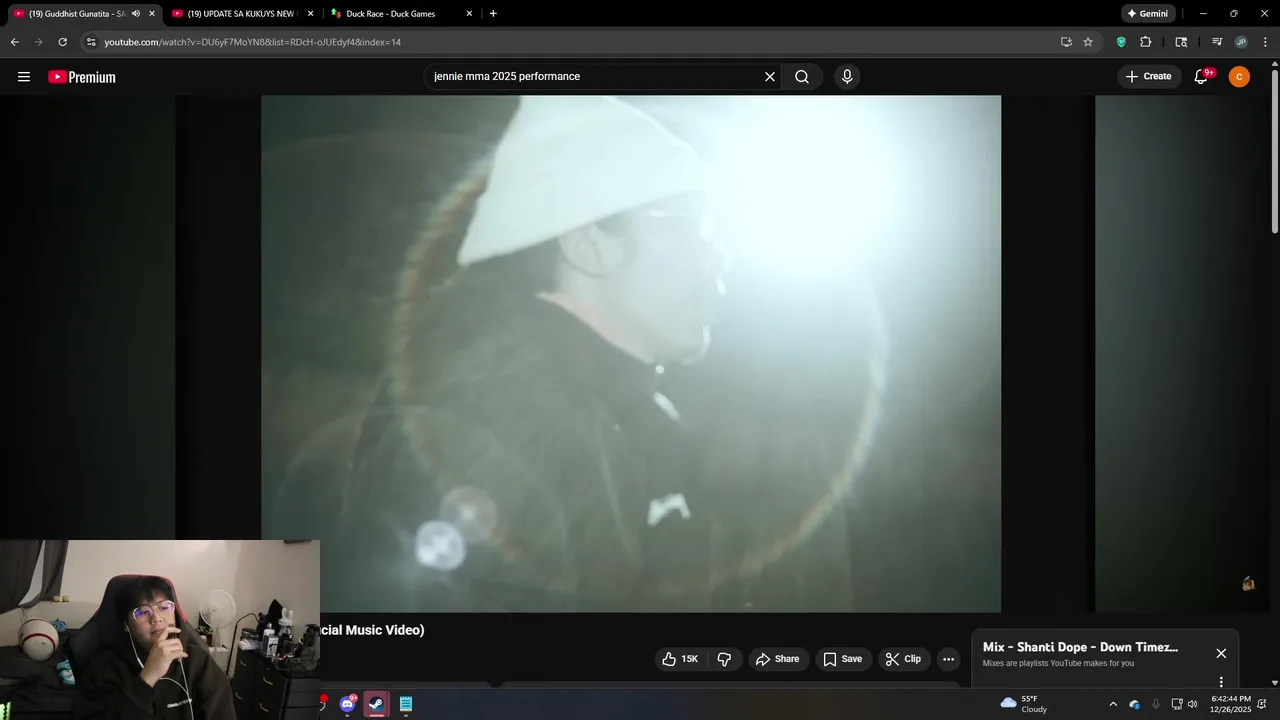Open the green shield extension
Viewport: 1280px width, 720px height.
pyautogui.click(x=1121, y=42)
